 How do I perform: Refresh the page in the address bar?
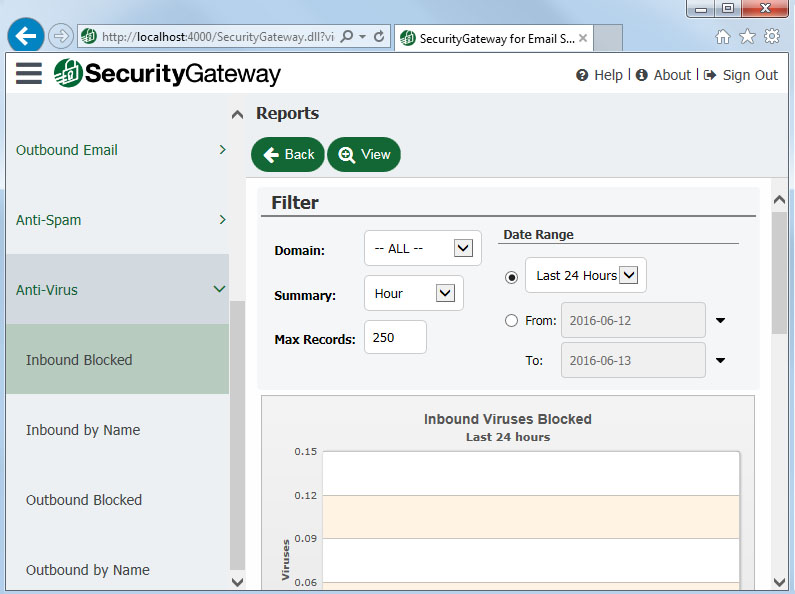[379, 36]
